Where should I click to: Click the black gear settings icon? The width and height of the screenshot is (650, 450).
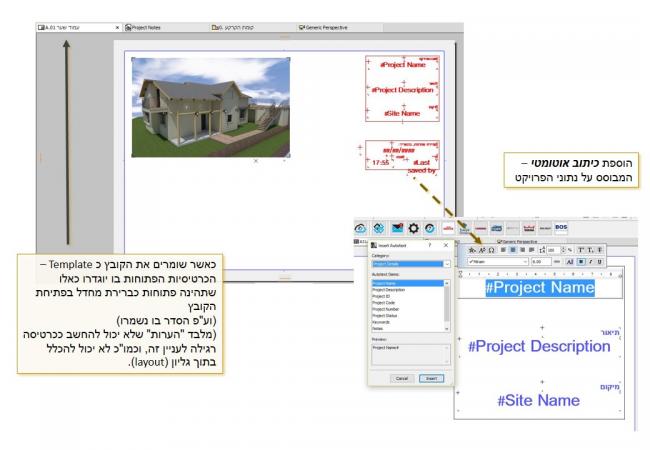pos(414,229)
